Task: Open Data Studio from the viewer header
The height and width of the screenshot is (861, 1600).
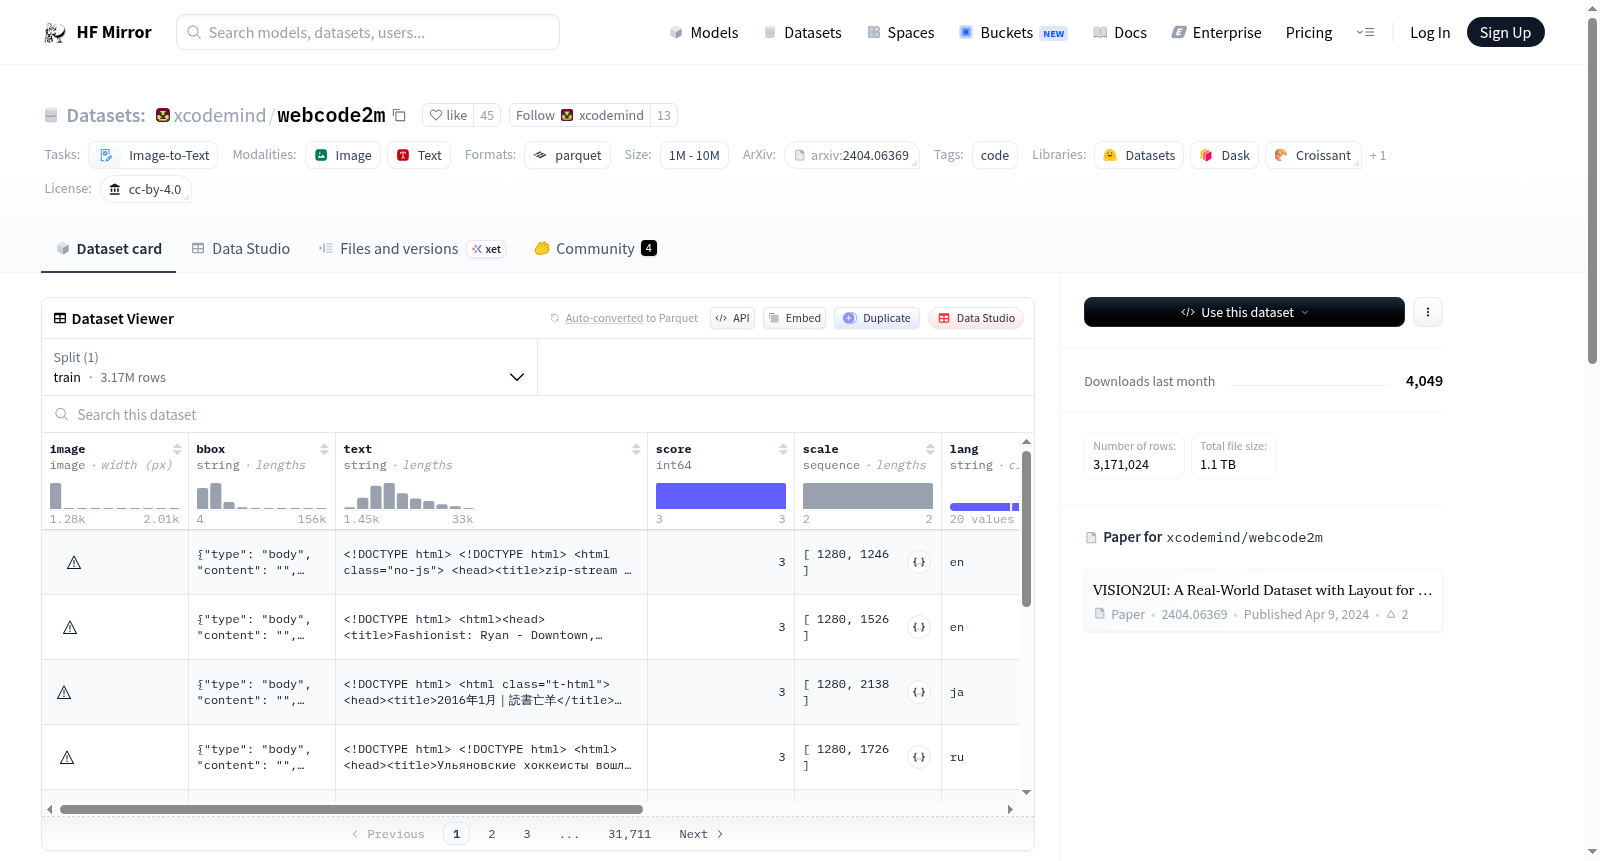Action: point(976,318)
